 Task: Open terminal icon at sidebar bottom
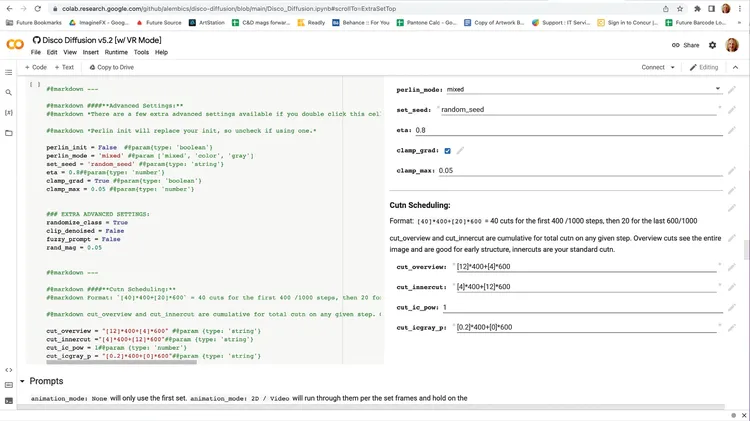pyautogui.click(x=9, y=401)
